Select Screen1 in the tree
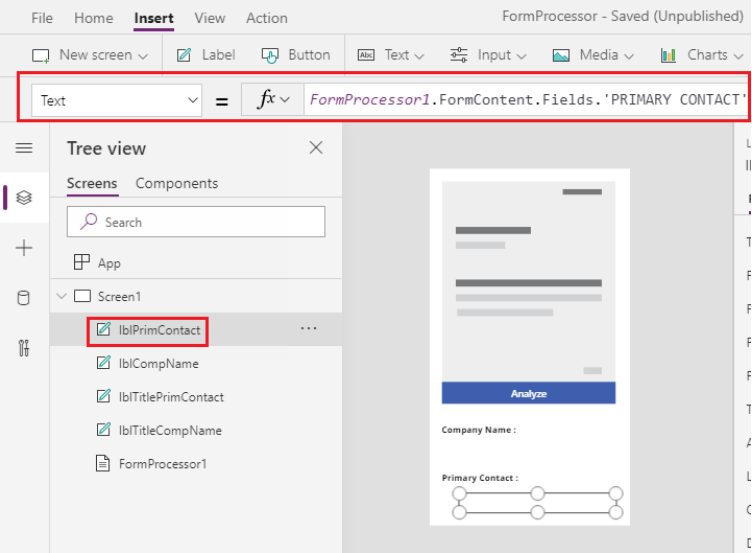This screenshot has width=752, height=553. coord(119,296)
